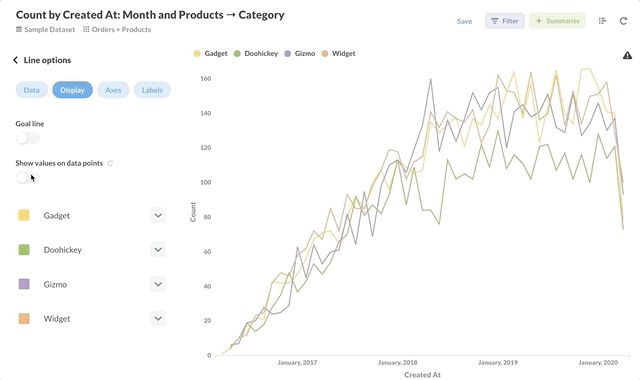
Task: Open the notebook editor icon
Action: coord(602,21)
